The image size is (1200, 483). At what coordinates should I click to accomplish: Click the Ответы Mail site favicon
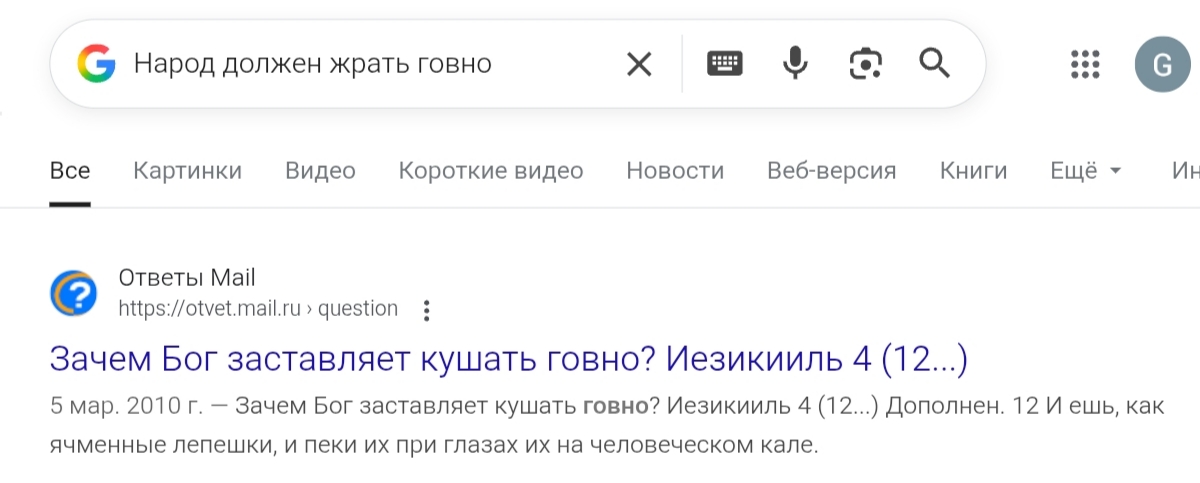74,293
